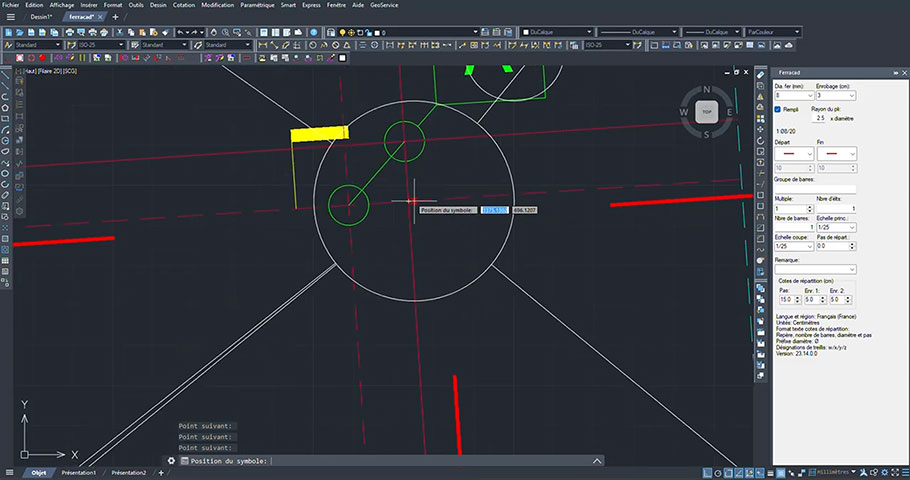Open the Dia. fer (mm) dropdown

794,95
